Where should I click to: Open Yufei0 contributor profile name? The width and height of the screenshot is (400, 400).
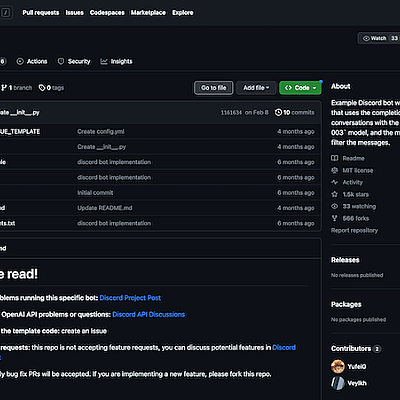(x=357, y=367)
